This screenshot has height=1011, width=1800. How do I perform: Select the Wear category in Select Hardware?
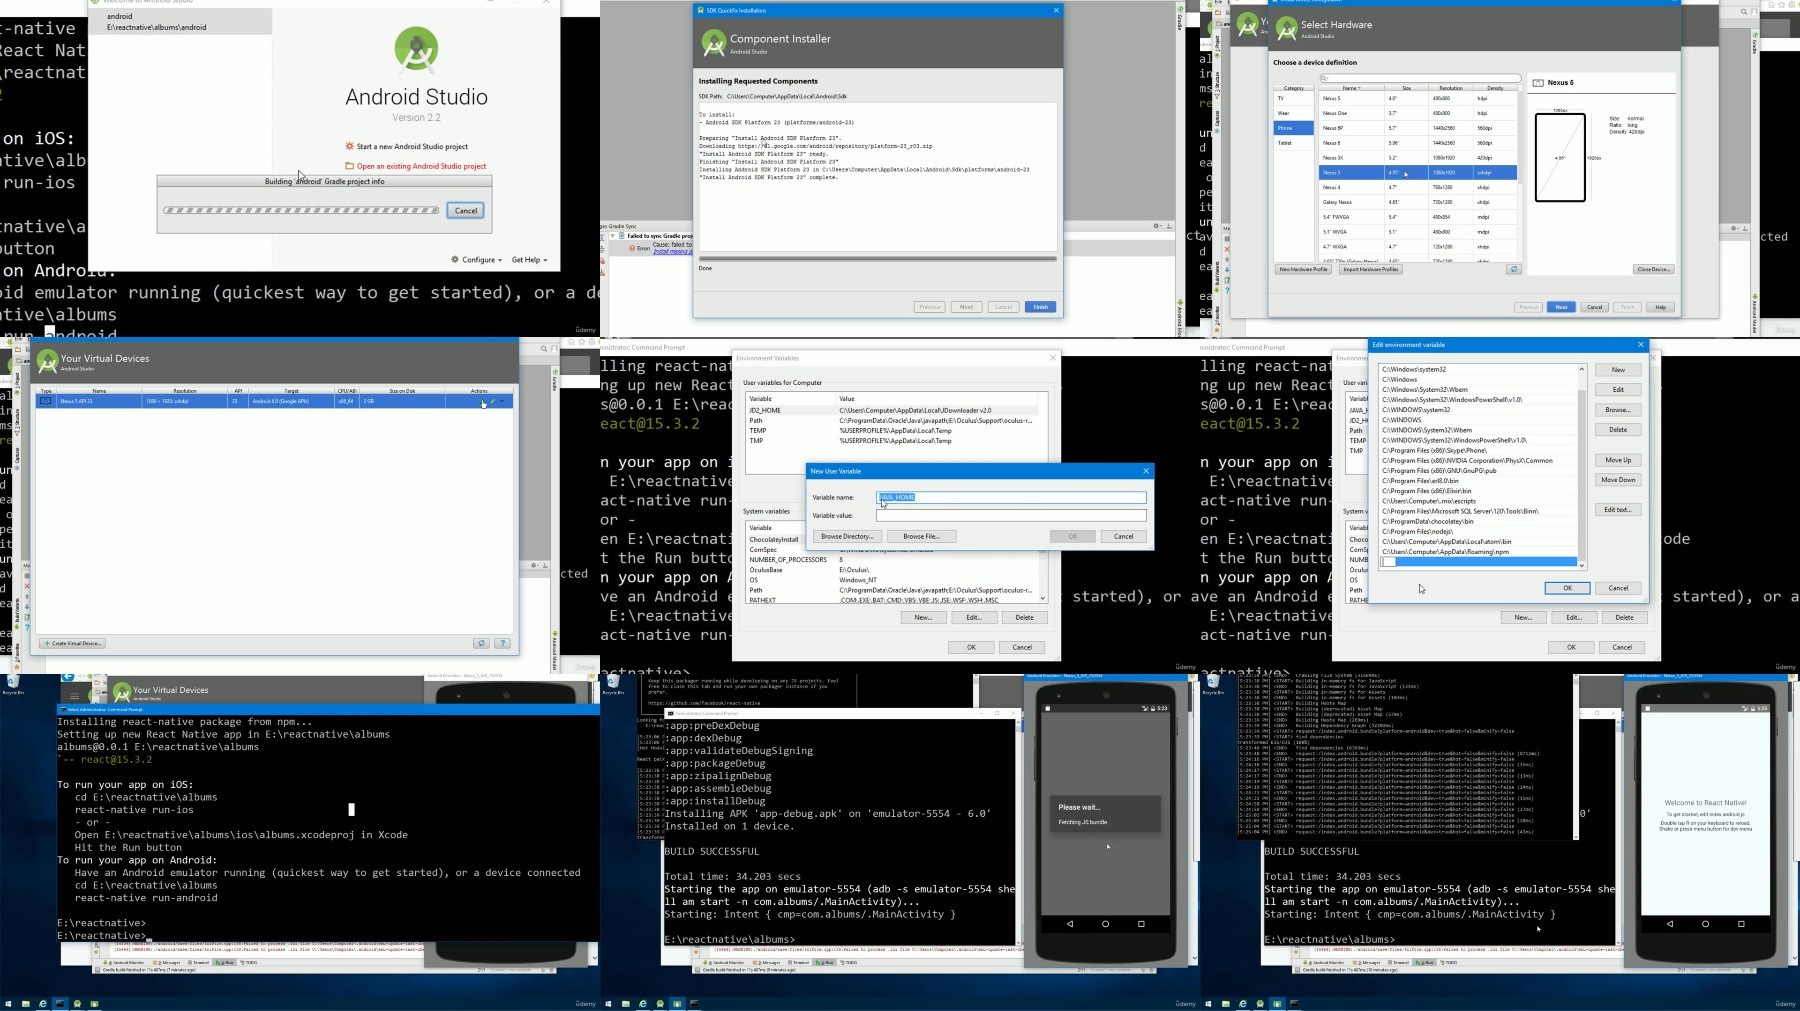pyautogui.click(x=1293, y=113)
